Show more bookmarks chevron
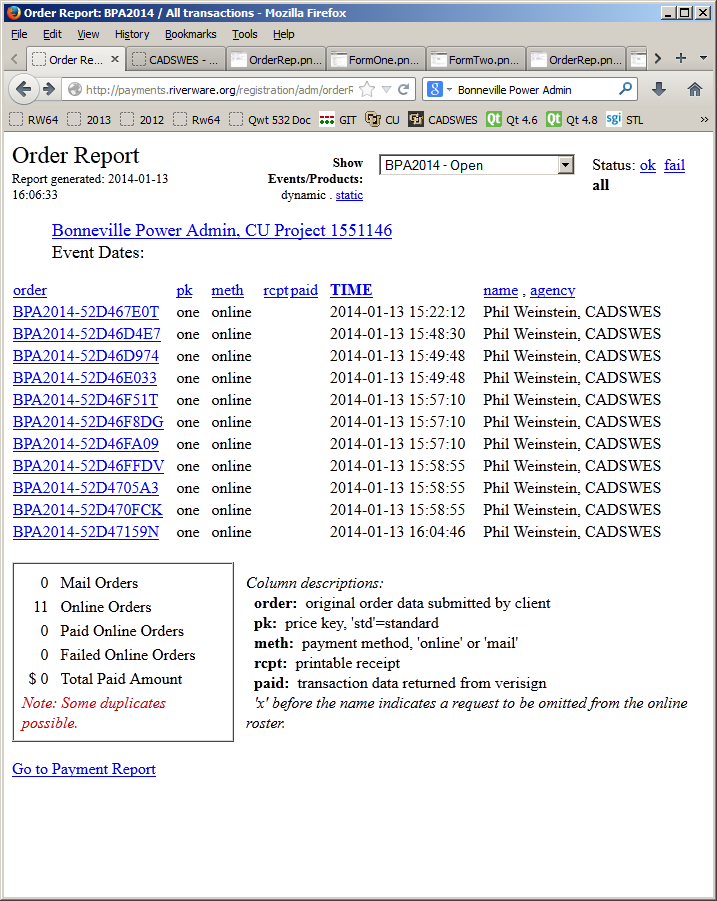Image resolution: width=717 pixels, height=901 pixels. click(x=704, y=120)
